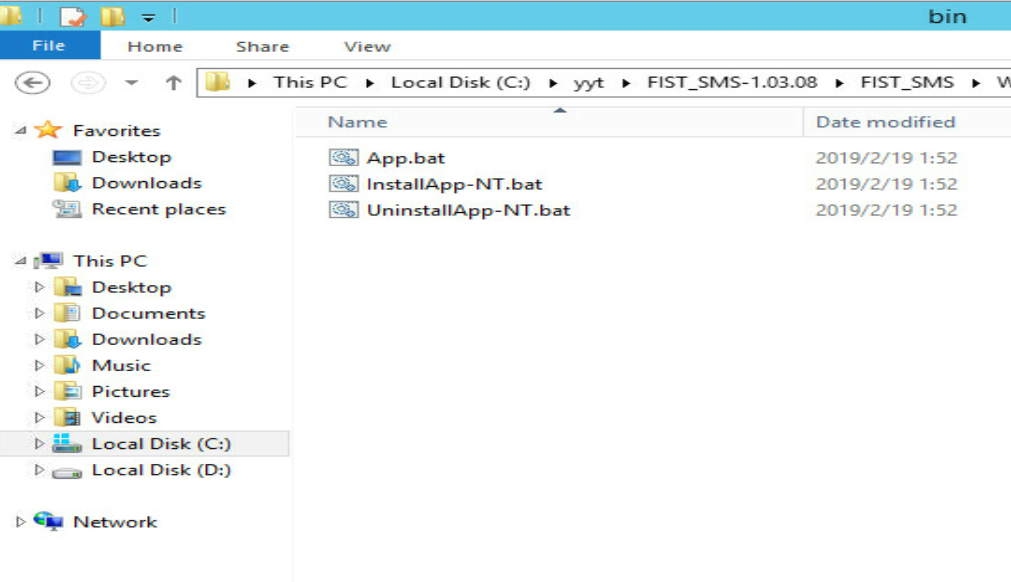
Task: Open the dropdown arrow after 'yyt' in the address bar
Action: click(625, 83)
